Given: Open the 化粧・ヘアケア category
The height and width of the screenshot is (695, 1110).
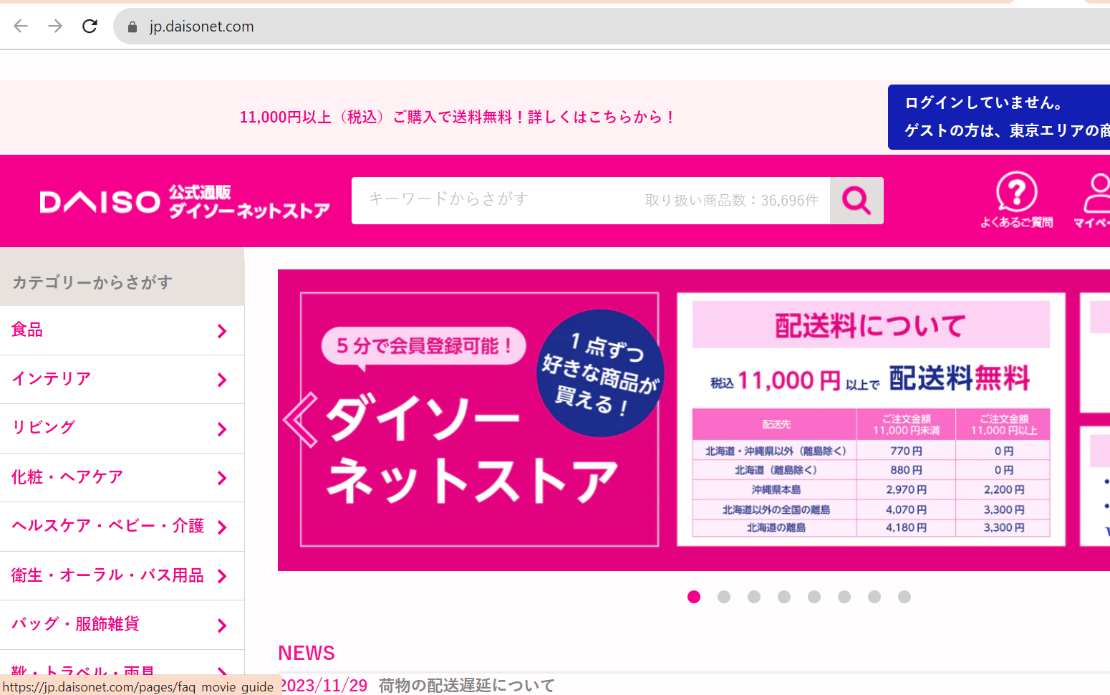Looking at the screenshot, I should coord(122,477).
